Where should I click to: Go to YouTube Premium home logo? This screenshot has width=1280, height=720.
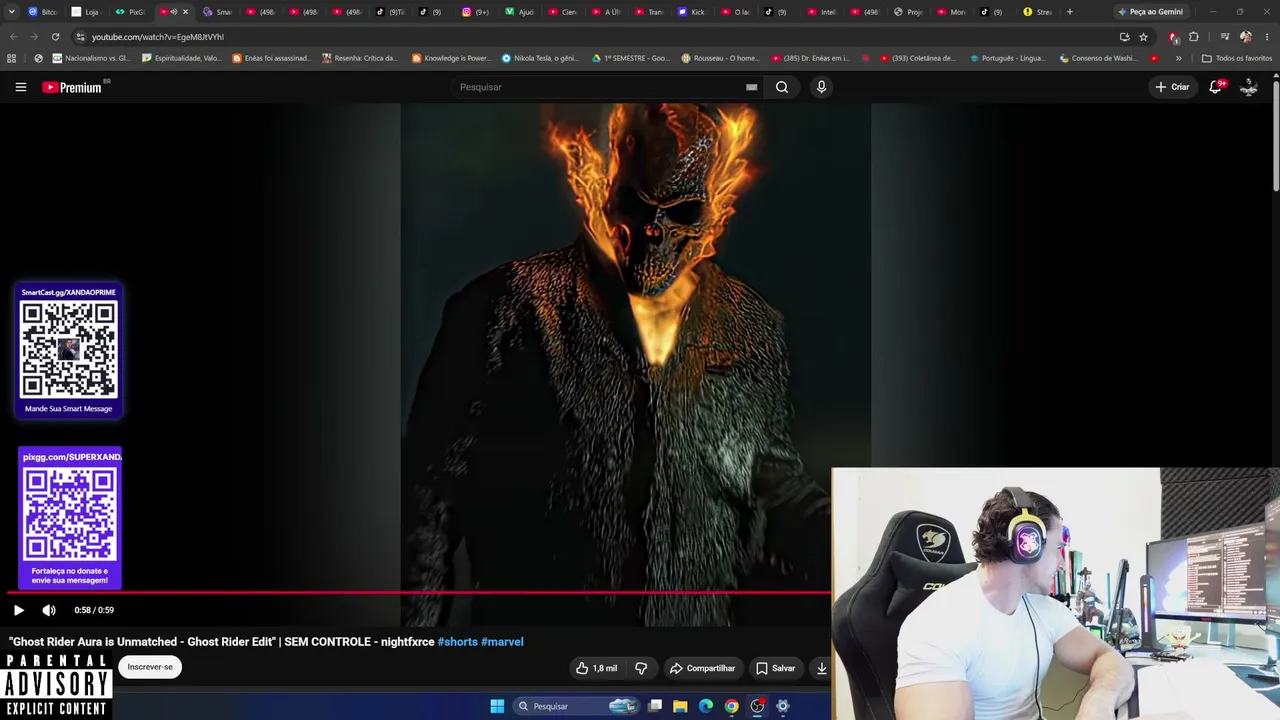72,87
